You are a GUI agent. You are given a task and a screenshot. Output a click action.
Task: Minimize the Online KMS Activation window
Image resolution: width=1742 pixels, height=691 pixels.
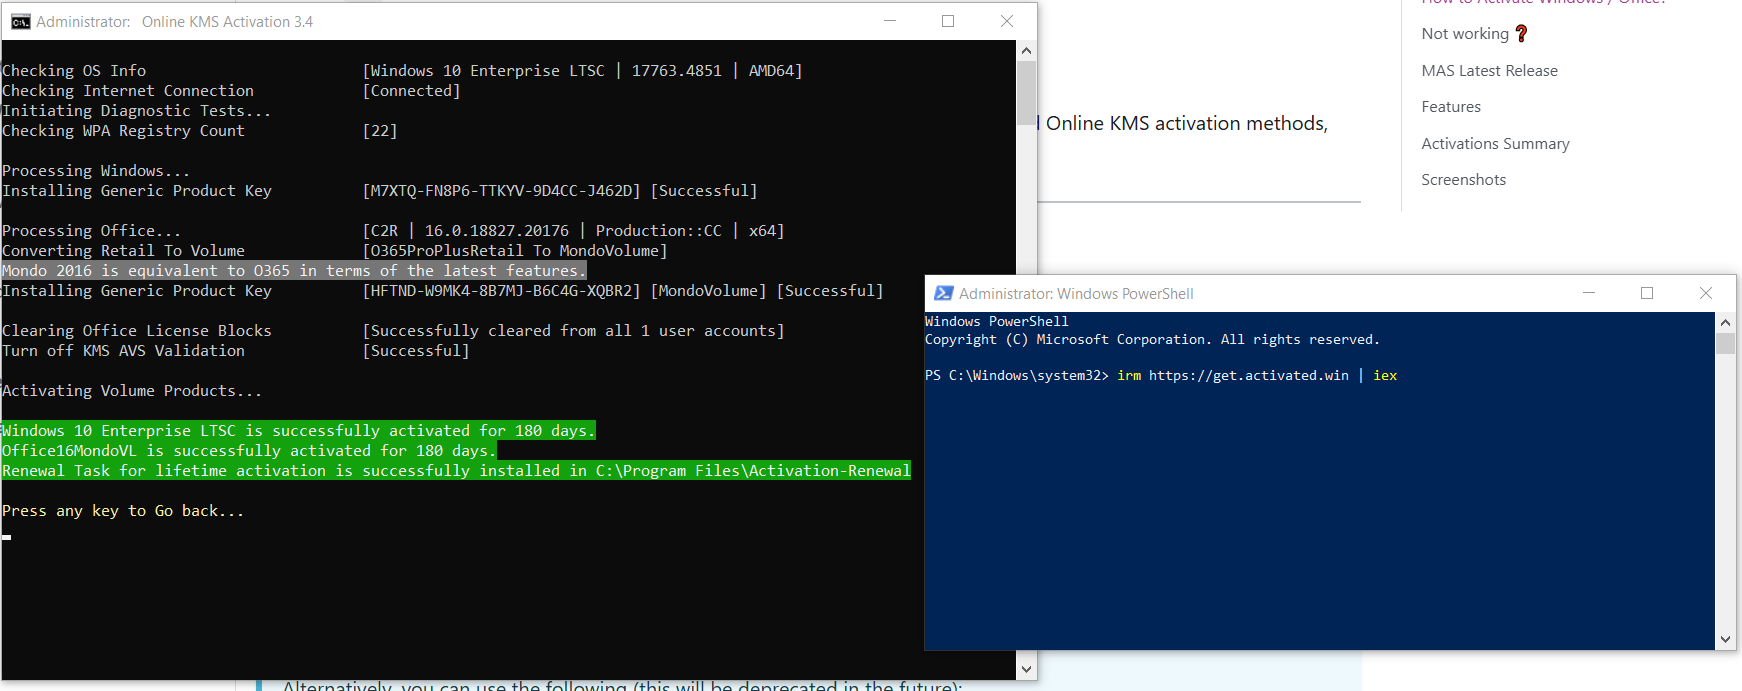coord(890,21)
